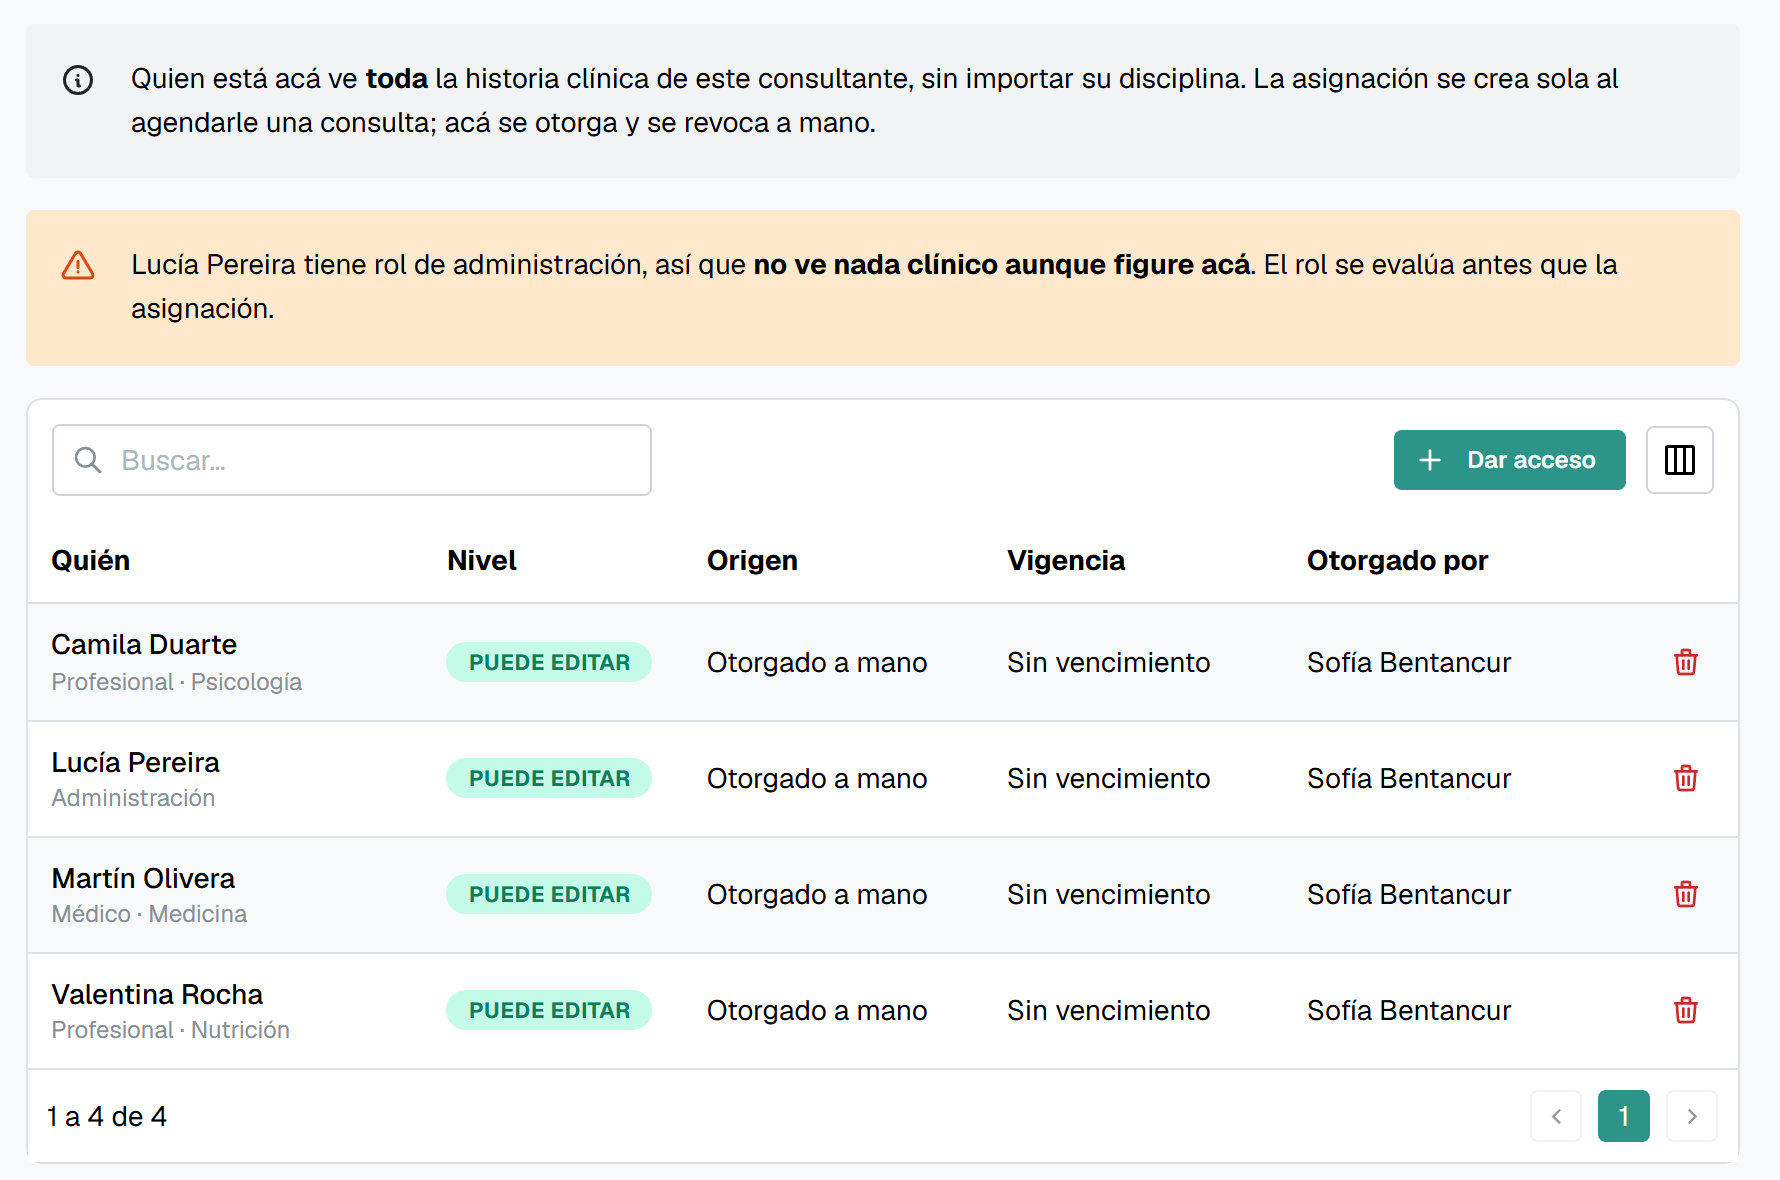The height and width of the screenshot is (1180, 1780).
Task: Click the warning triangle icon in orange alert
Action: [78, 266]
